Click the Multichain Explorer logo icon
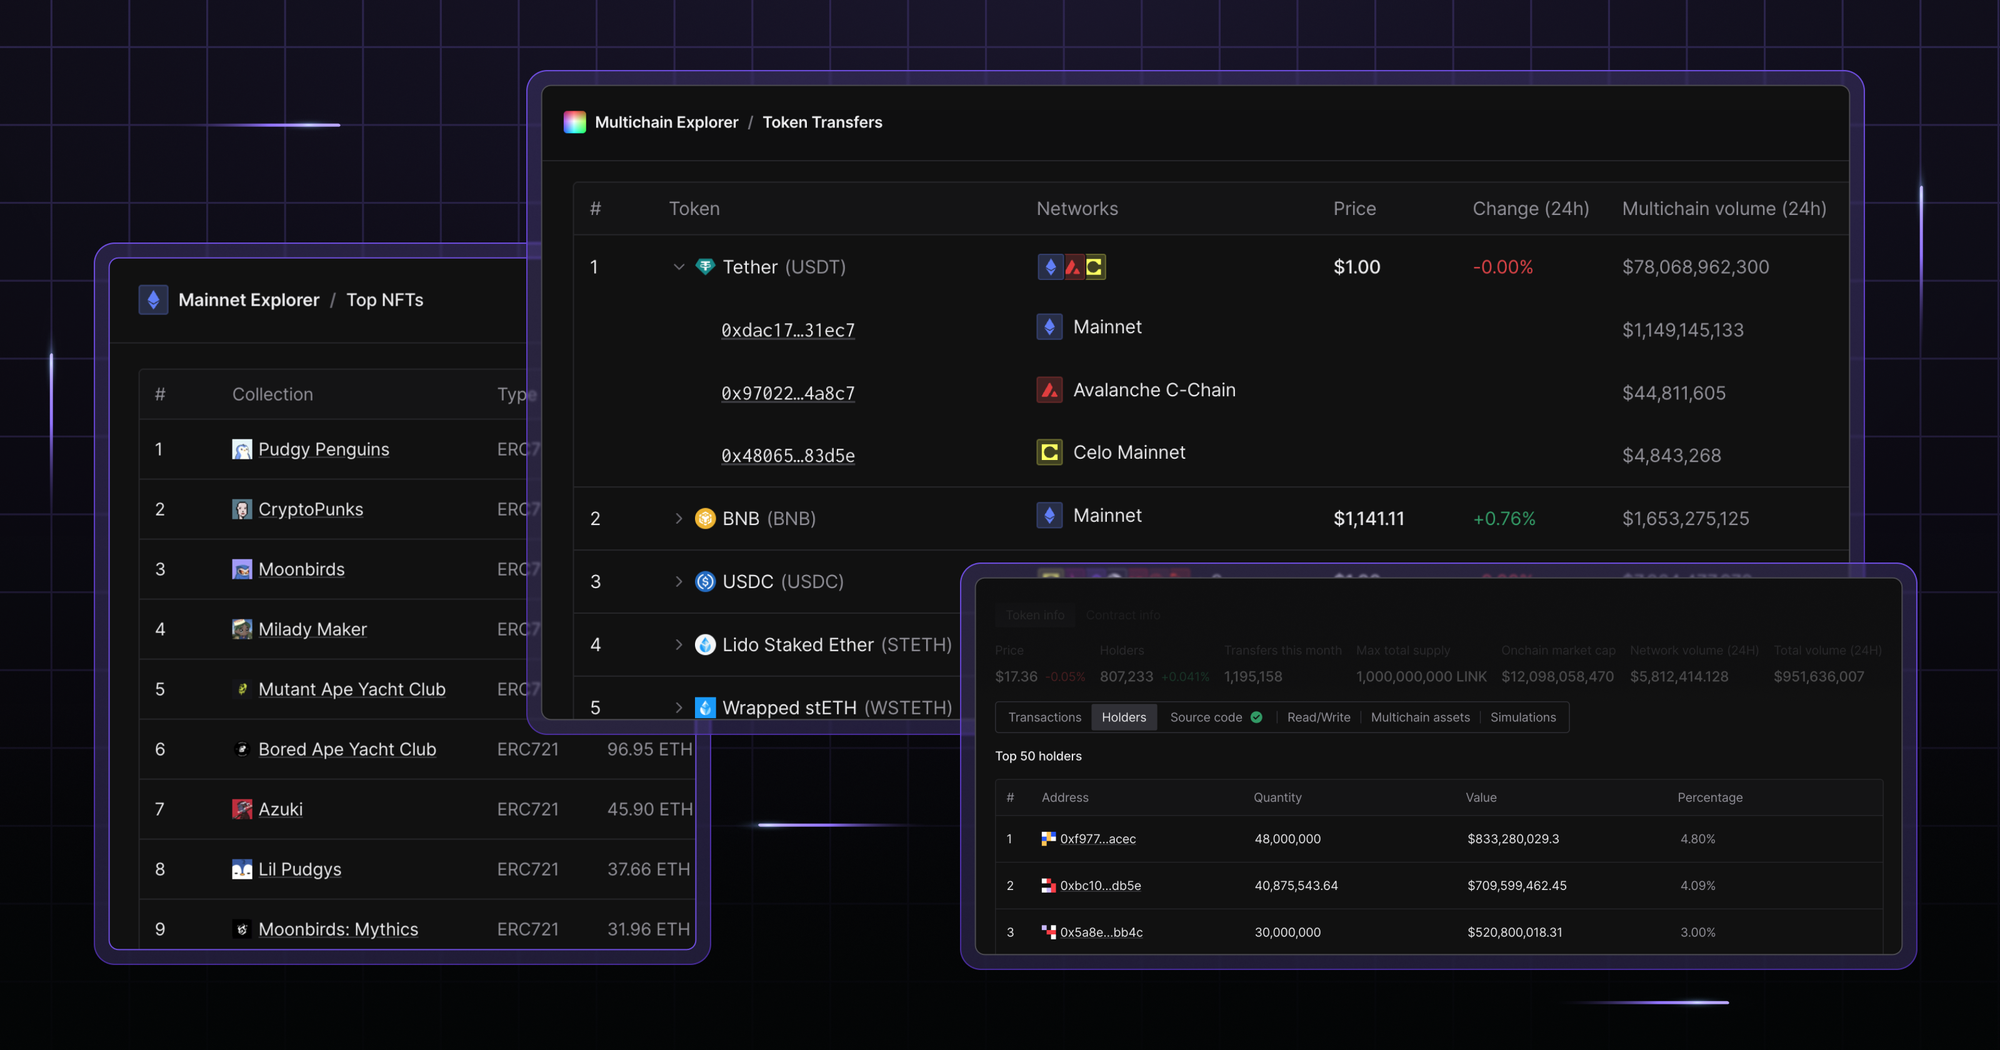 (573, 122)
